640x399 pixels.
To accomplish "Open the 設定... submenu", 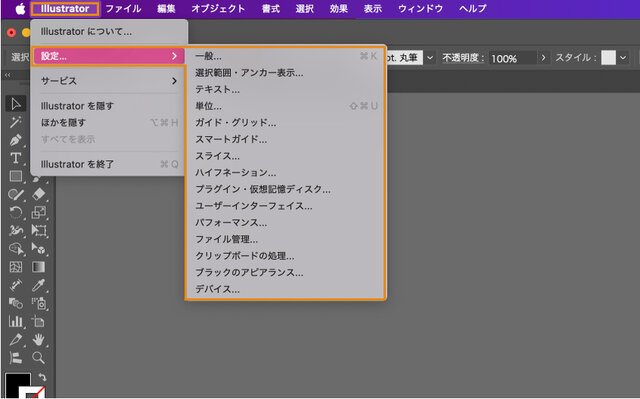I will [109, 56].
